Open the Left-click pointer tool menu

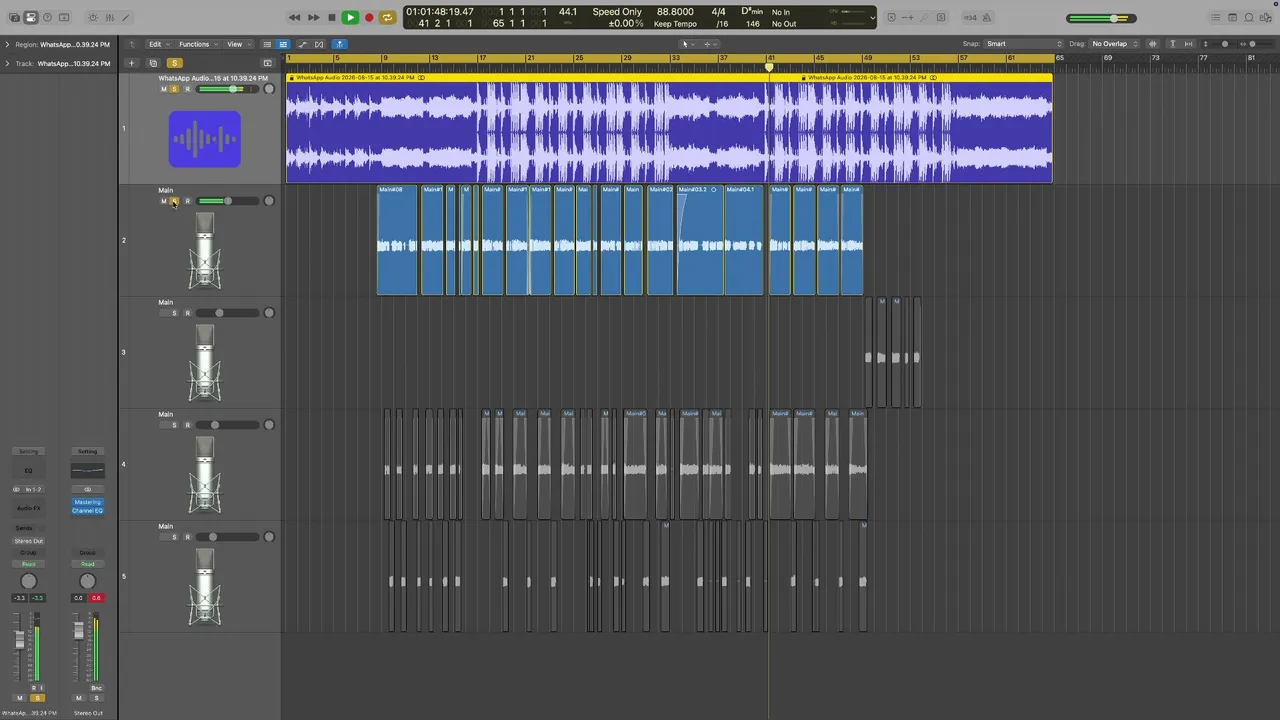pos(686,44)
